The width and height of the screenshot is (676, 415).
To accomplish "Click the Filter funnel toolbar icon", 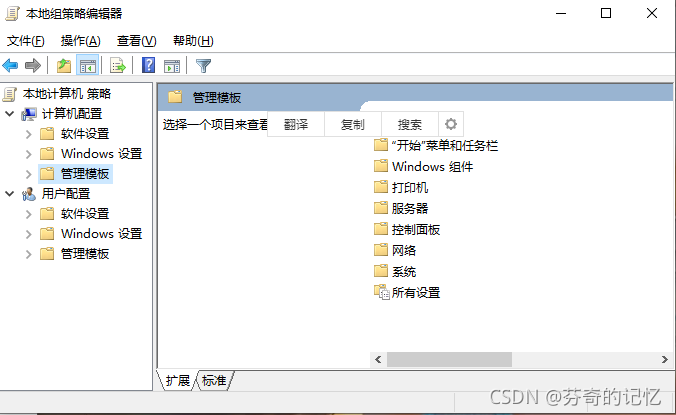I will [203, 66].
